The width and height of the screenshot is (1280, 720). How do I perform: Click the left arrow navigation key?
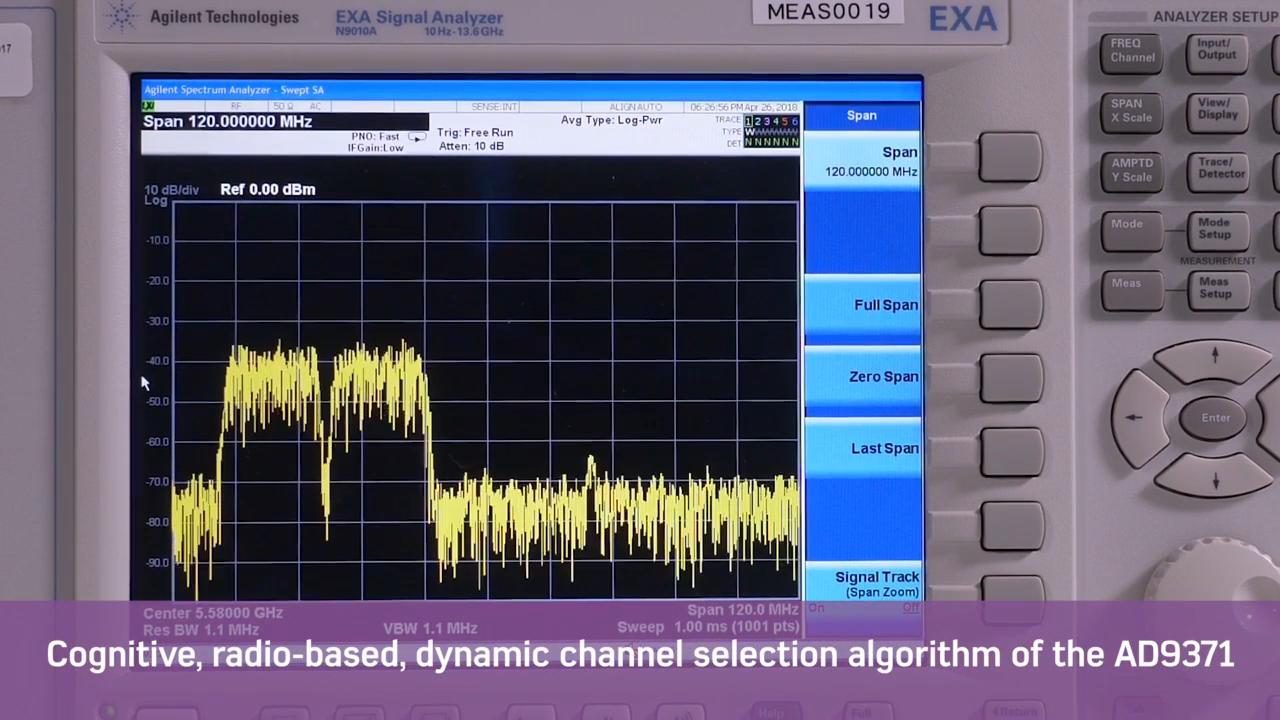coord(1138,418)
